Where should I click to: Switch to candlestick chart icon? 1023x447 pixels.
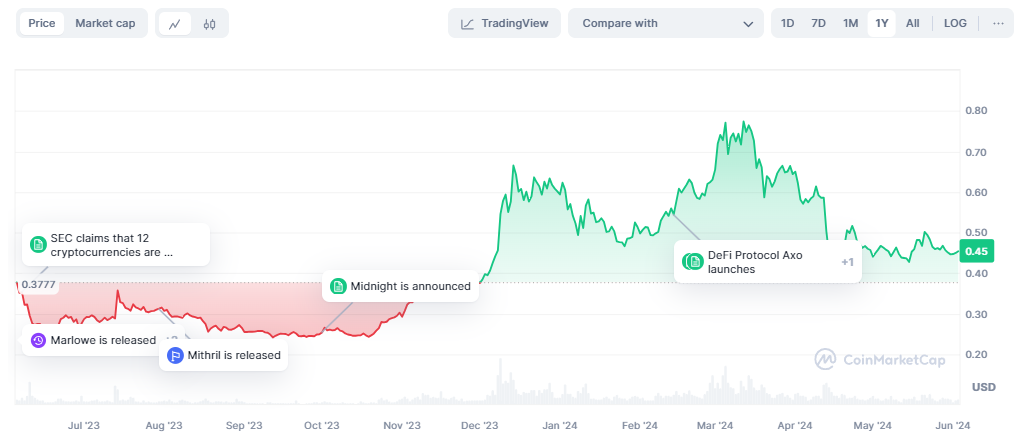click(209, 23)
